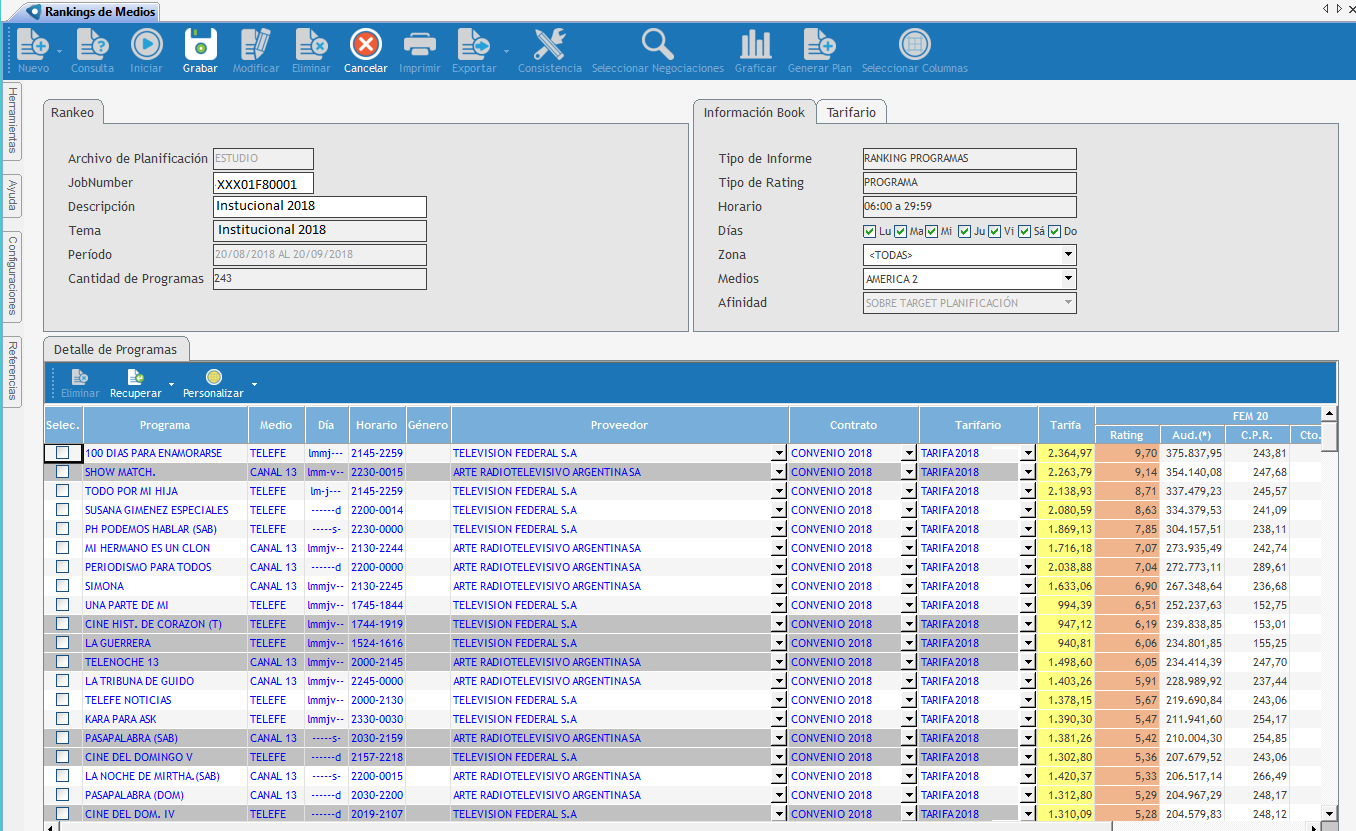Click the Rating column header
Image resolution: width=1356 pixels, height=831 pixels.
pyautogui.click(x=1126, y=435)
